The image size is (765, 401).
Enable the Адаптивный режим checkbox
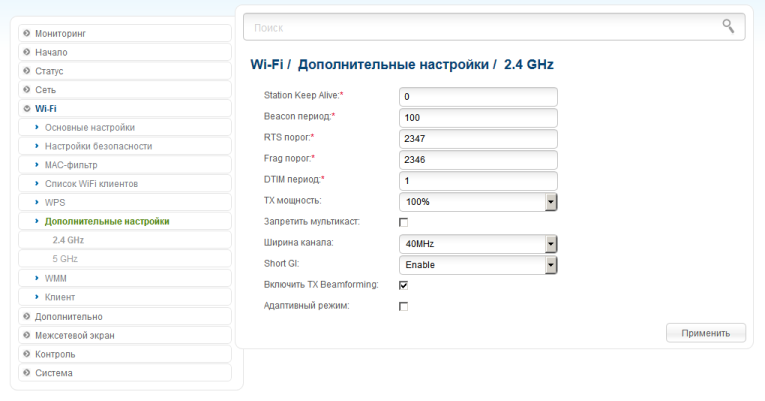point(403,306)
